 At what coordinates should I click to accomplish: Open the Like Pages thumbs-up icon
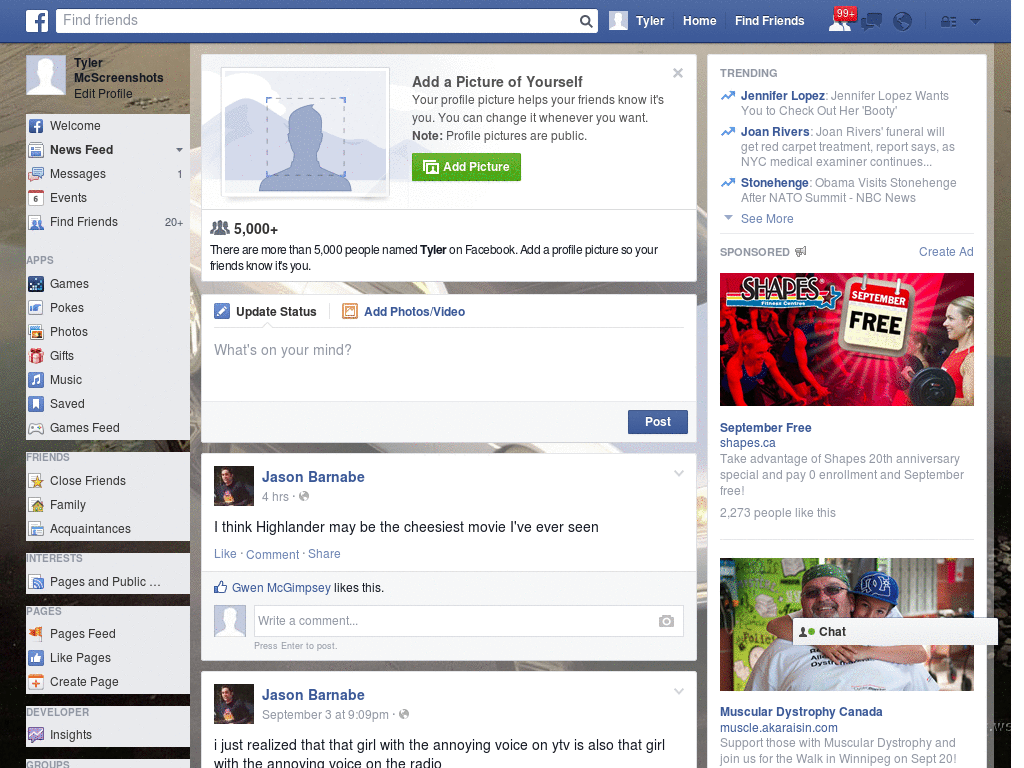36,658
